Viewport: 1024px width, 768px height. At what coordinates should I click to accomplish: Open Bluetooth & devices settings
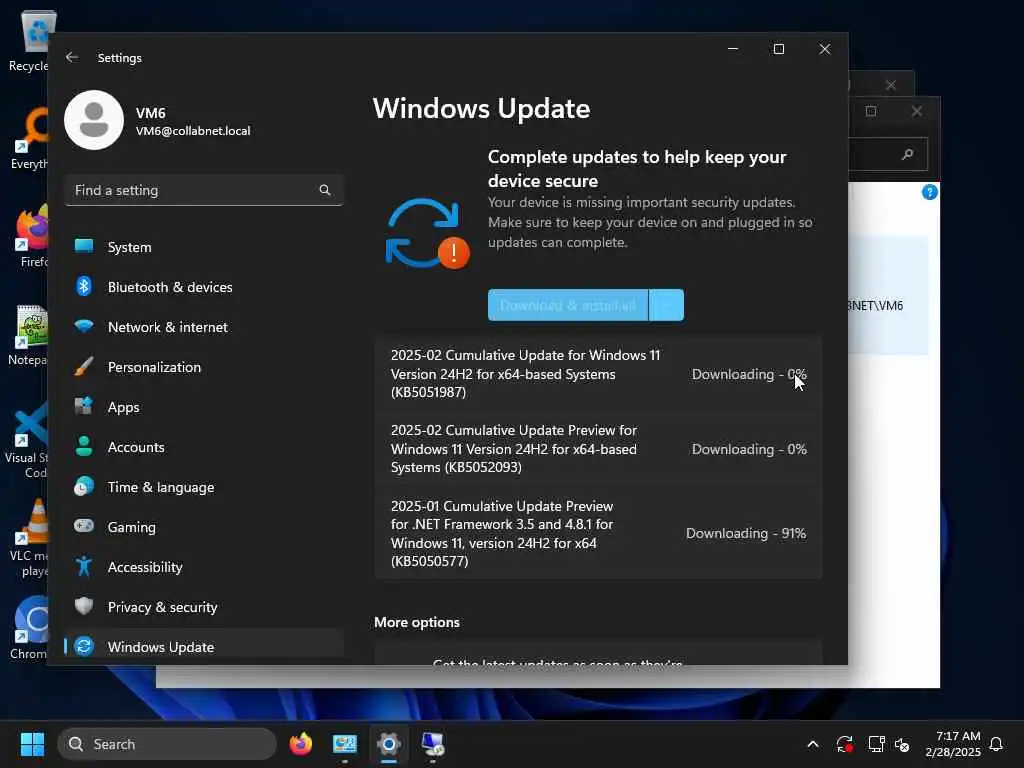point(204,287)
